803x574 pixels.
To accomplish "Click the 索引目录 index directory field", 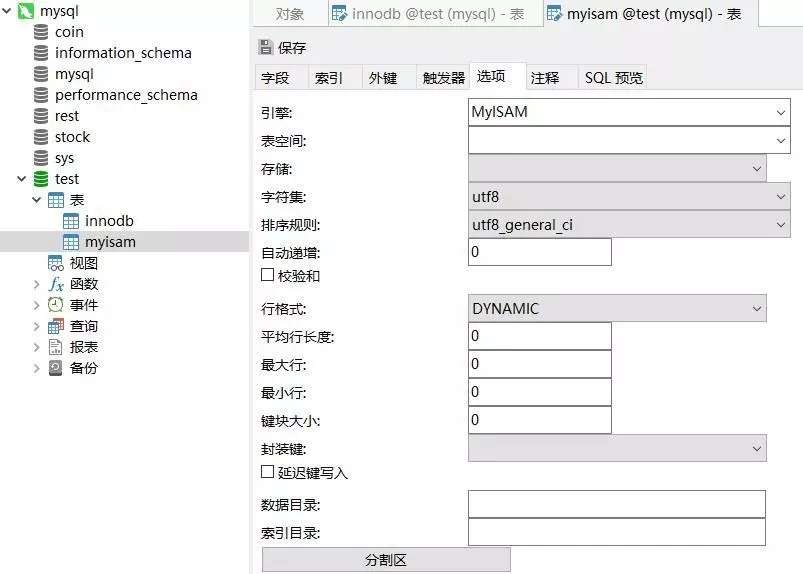I will (x=617, y=532).
